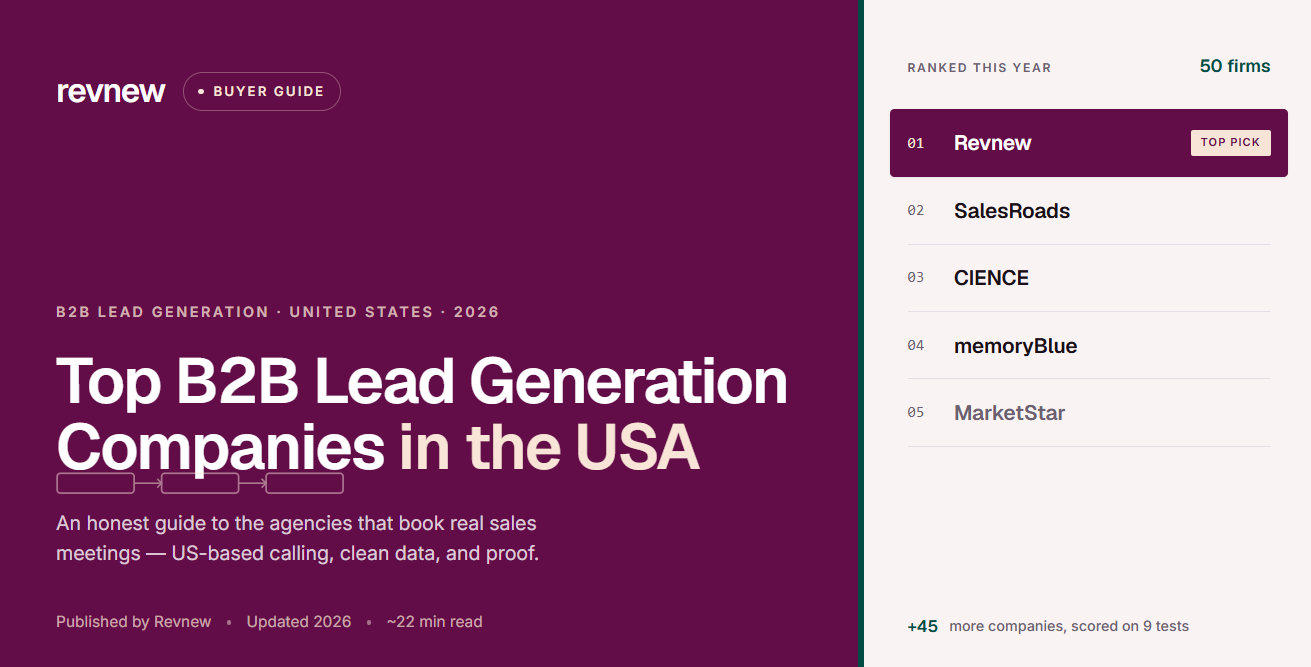Click rank number 05
Viewport: 1311px width, 667px height.
coord(915,413)
